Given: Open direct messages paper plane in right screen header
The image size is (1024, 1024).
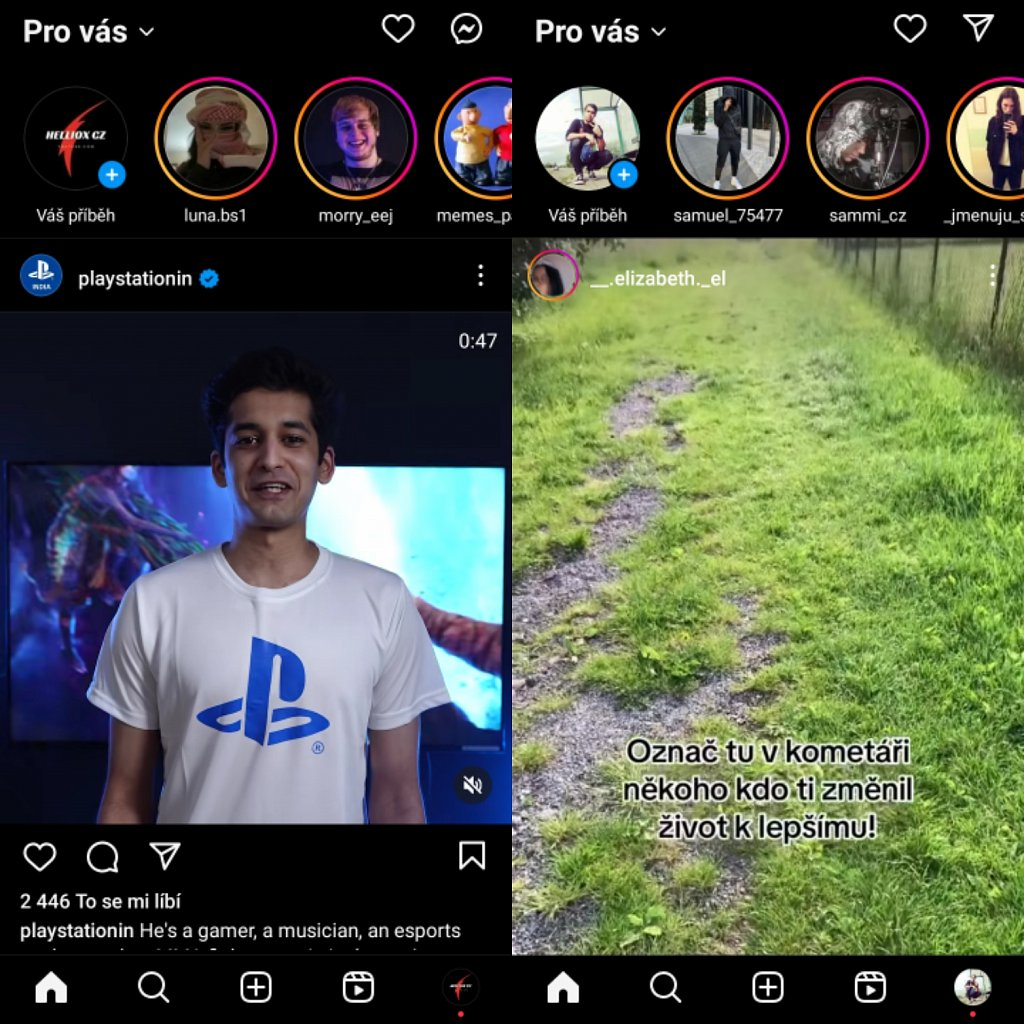Looking at the screenshot, I should coord(978,29).
